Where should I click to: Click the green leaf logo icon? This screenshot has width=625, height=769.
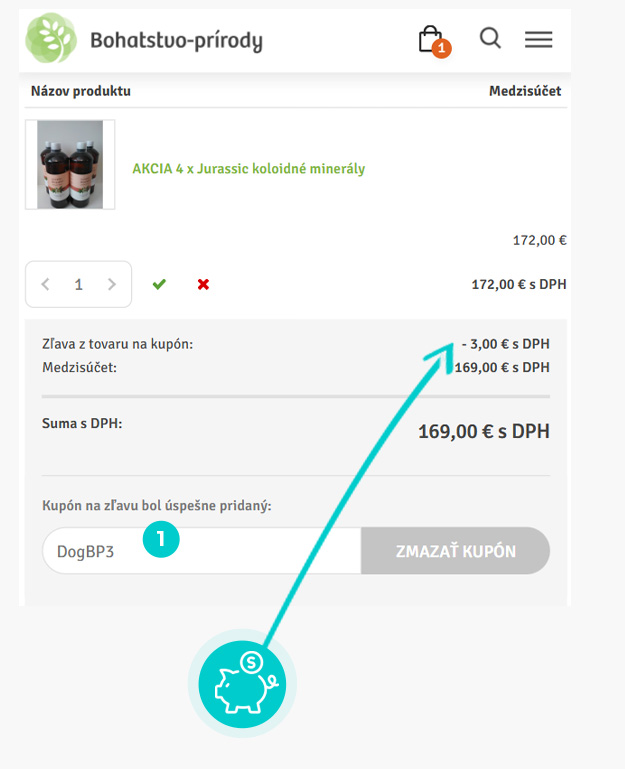(51, 39)
